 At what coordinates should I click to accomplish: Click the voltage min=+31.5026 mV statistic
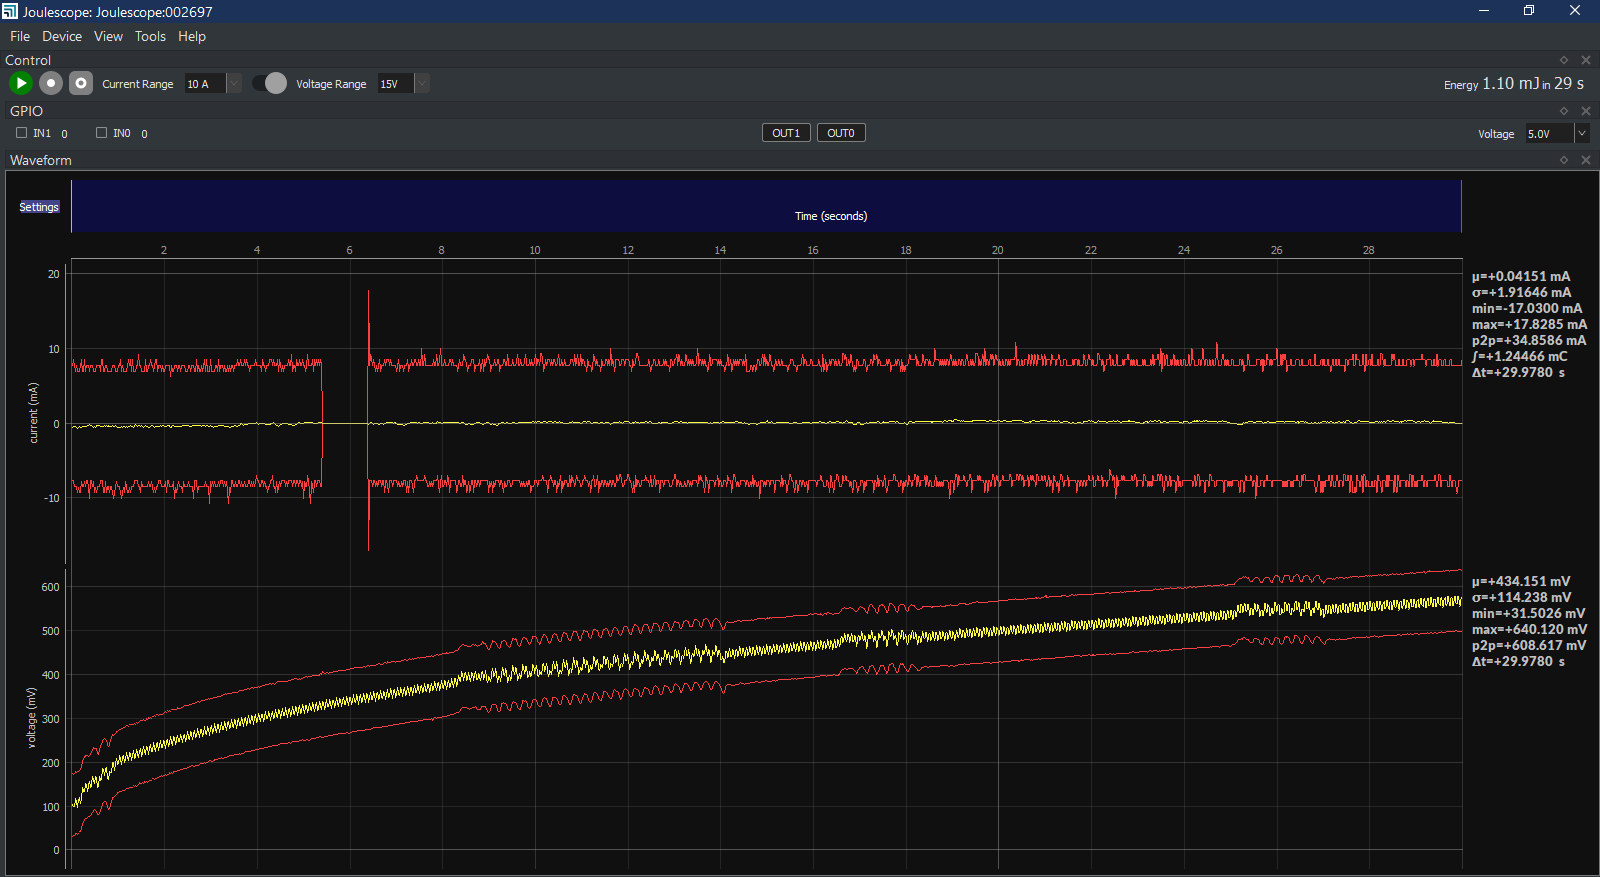point(1528,613)
